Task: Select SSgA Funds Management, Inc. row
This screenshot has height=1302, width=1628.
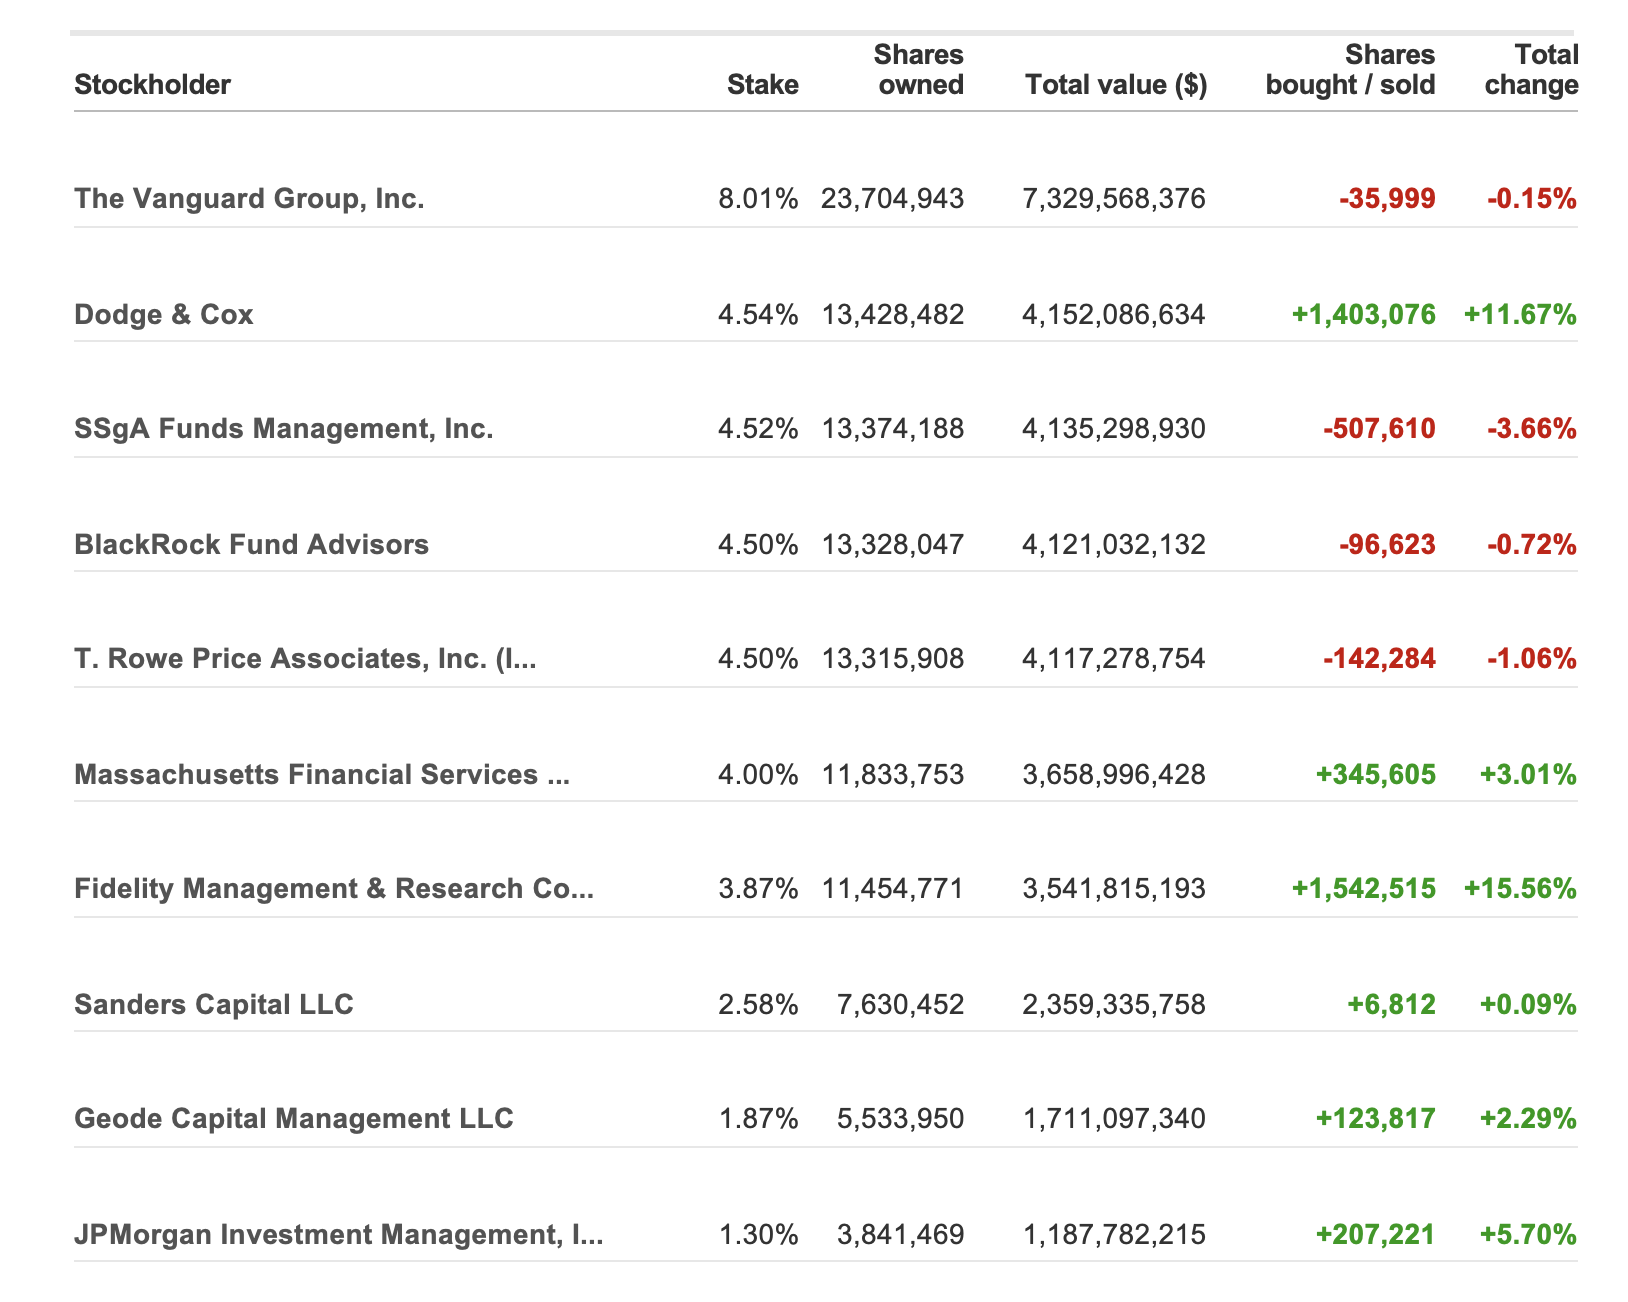Action: 284,429
